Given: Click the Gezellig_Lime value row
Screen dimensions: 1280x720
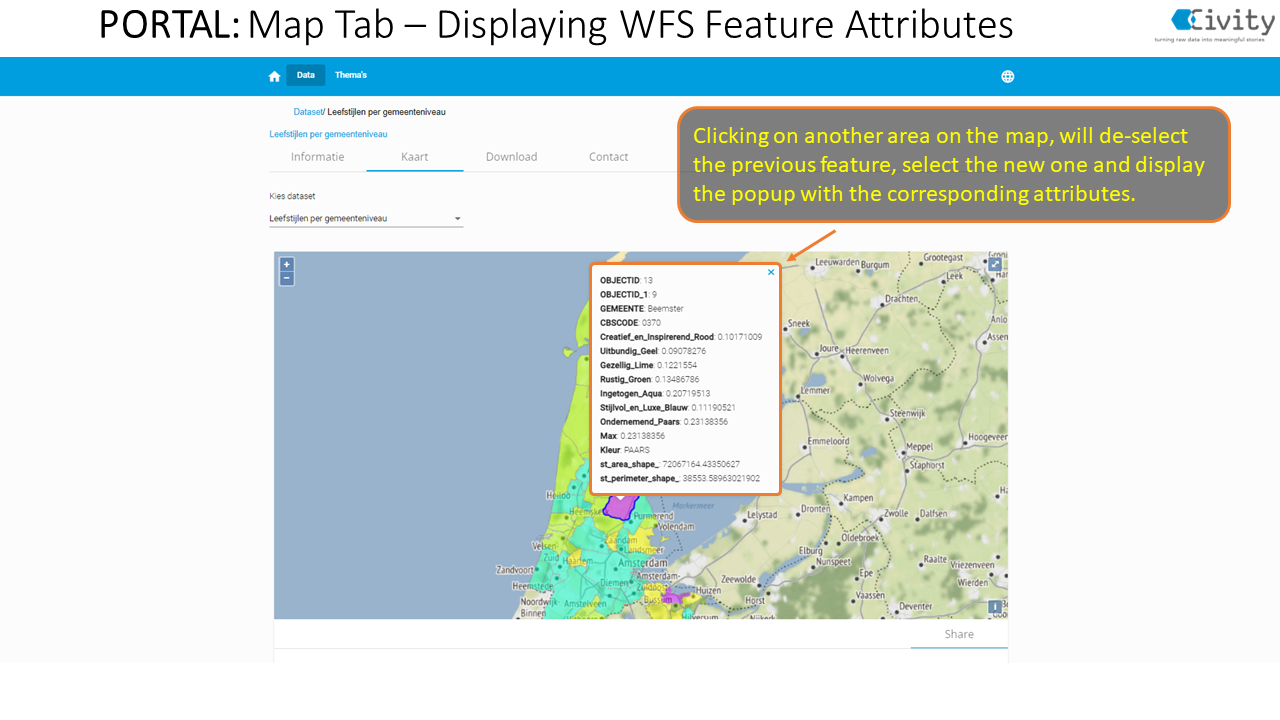Looking at the screenshot, I should click(x=649, y=365).
